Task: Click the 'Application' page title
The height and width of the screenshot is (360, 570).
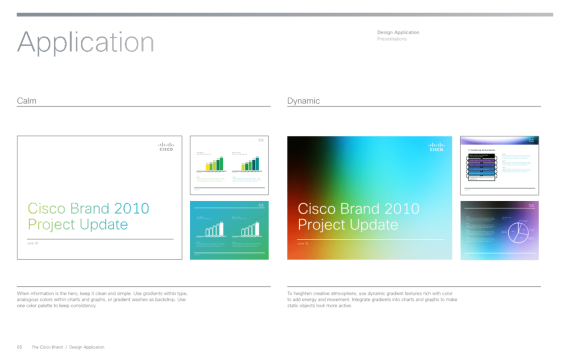Action: click(86, 43)
